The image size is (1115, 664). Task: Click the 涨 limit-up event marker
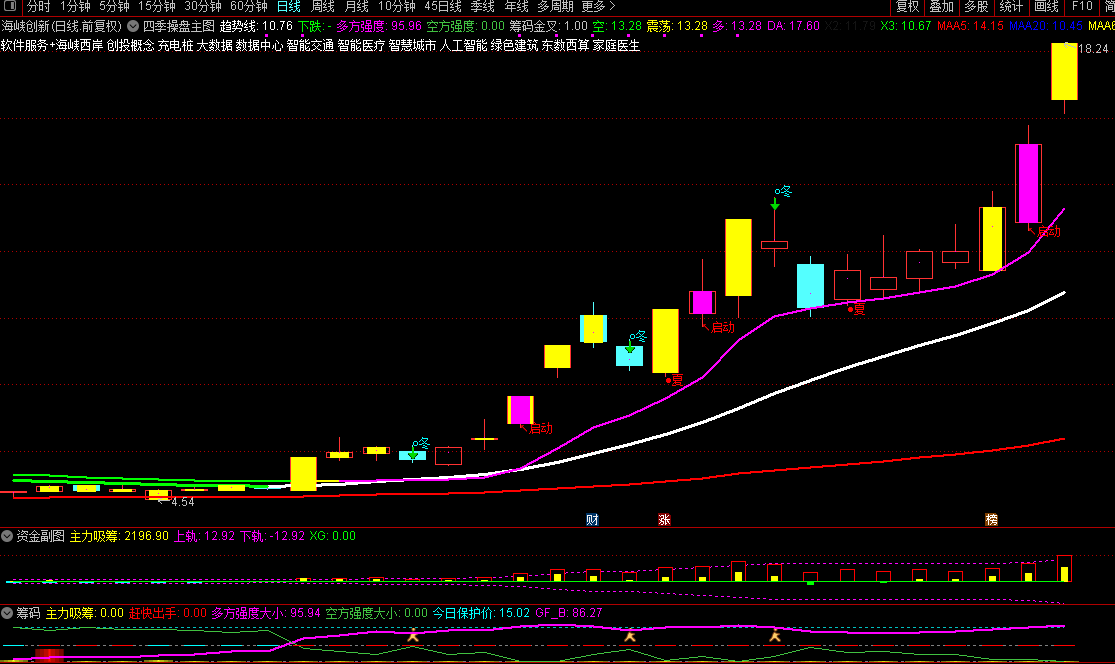(664, 520)
